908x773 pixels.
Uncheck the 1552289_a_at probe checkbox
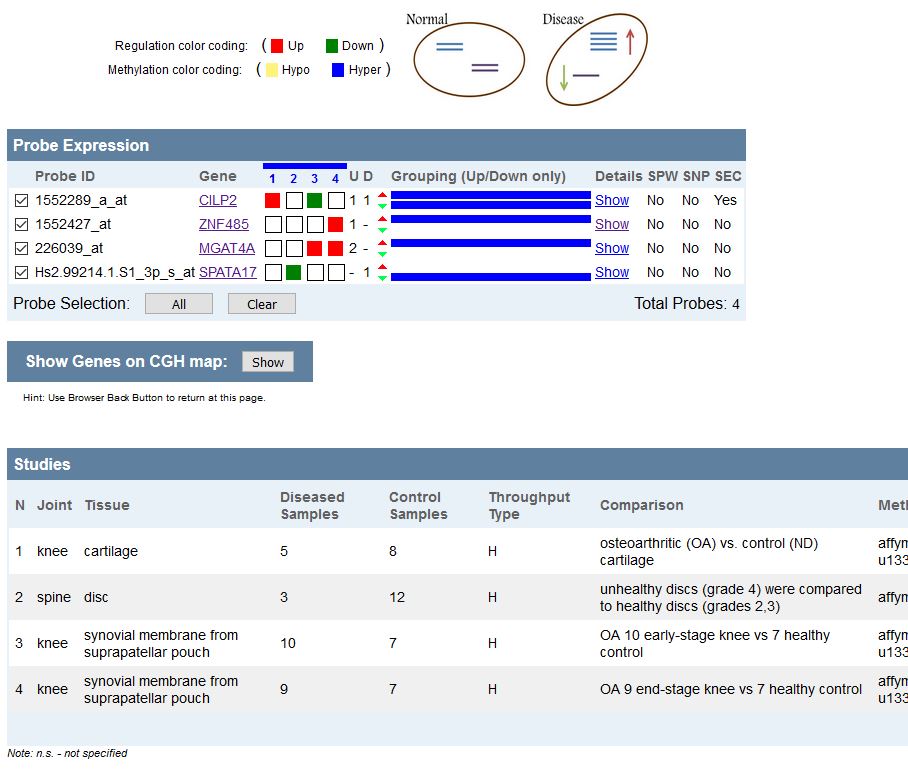pyautogui.click(x=22, y=201)
